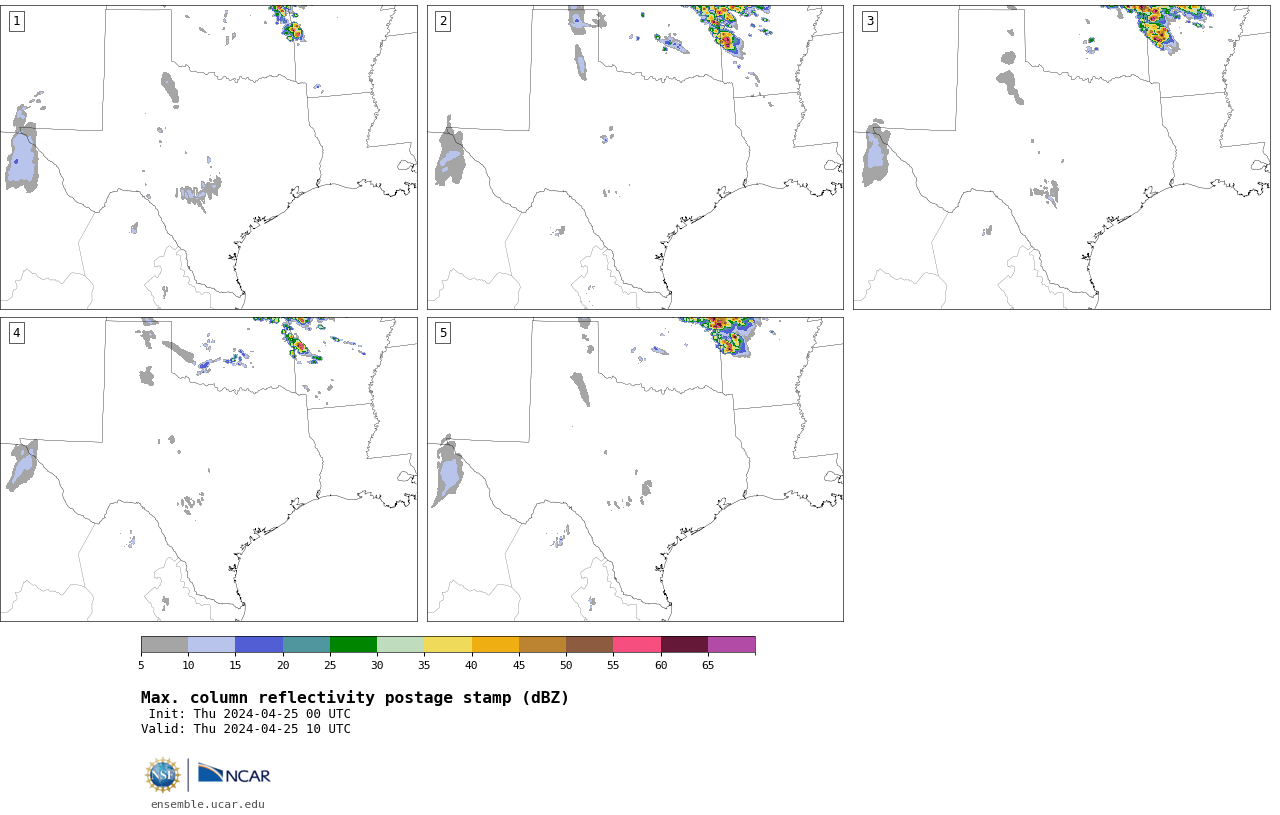Click the member number 4 label box
This screenshot has height=815, width=1280.
16,333
